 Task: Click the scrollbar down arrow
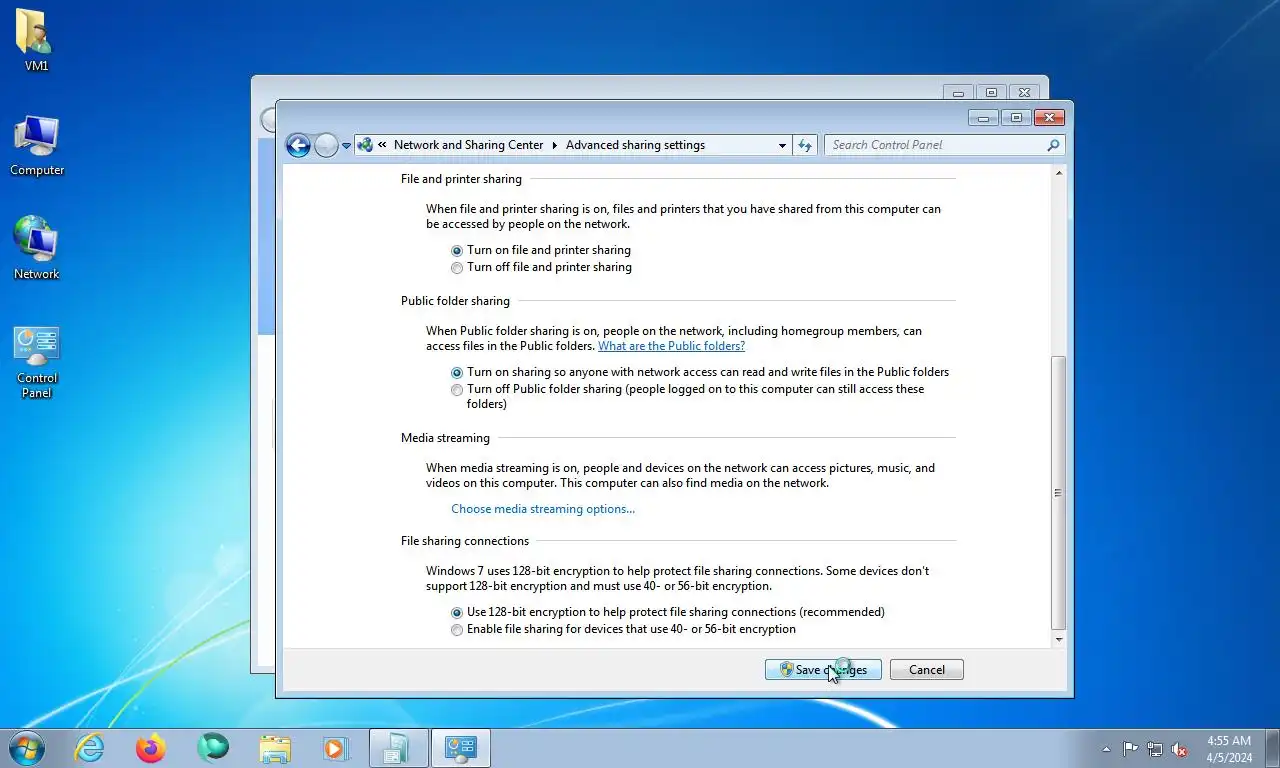pos(1059,639)
